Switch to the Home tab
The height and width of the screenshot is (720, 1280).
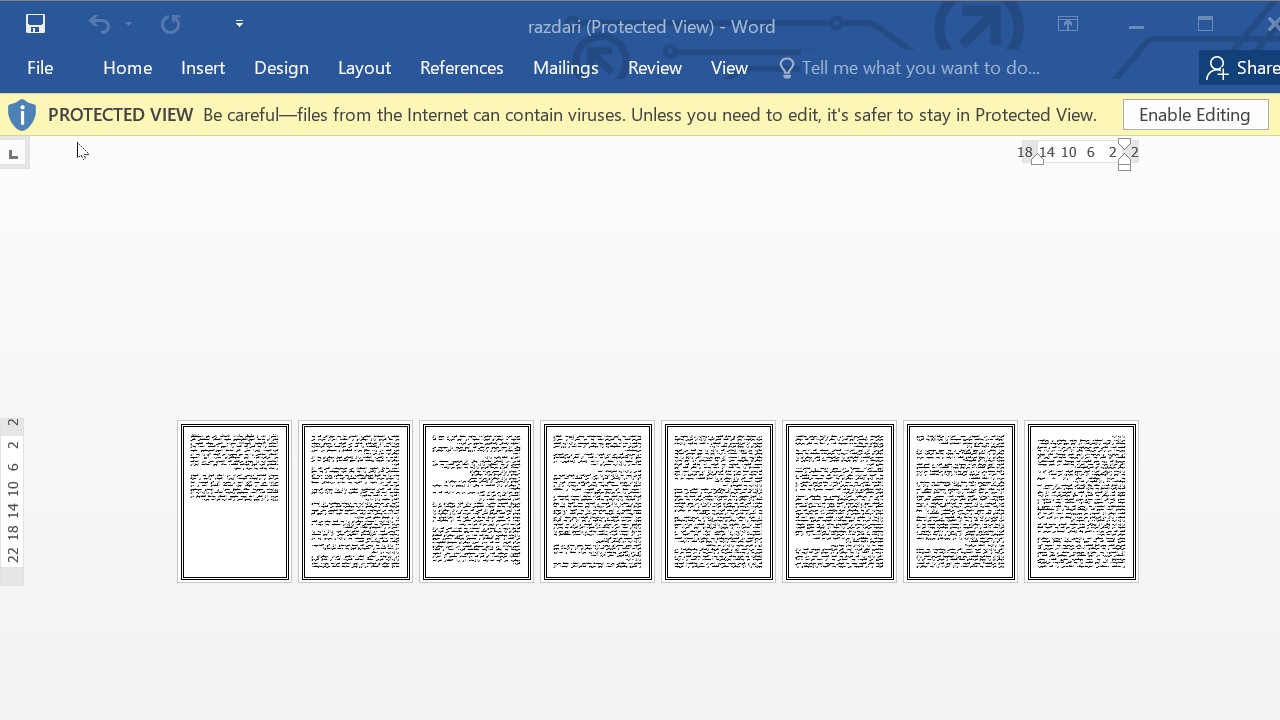127,68
